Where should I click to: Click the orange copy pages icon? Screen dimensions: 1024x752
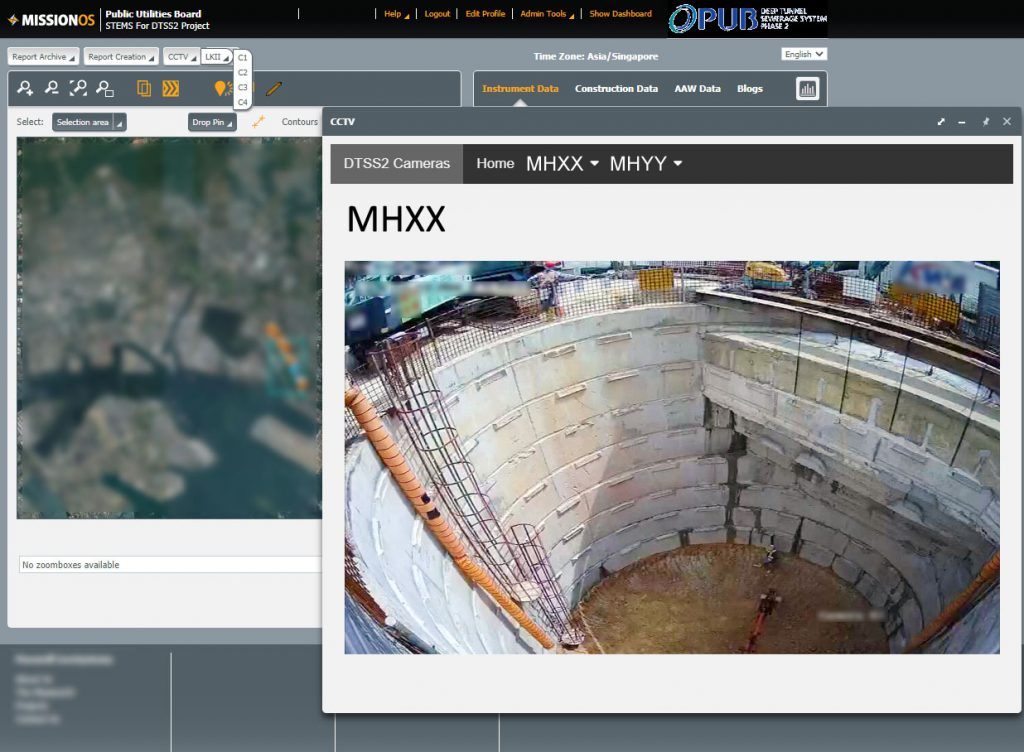(x=144, y=89)
